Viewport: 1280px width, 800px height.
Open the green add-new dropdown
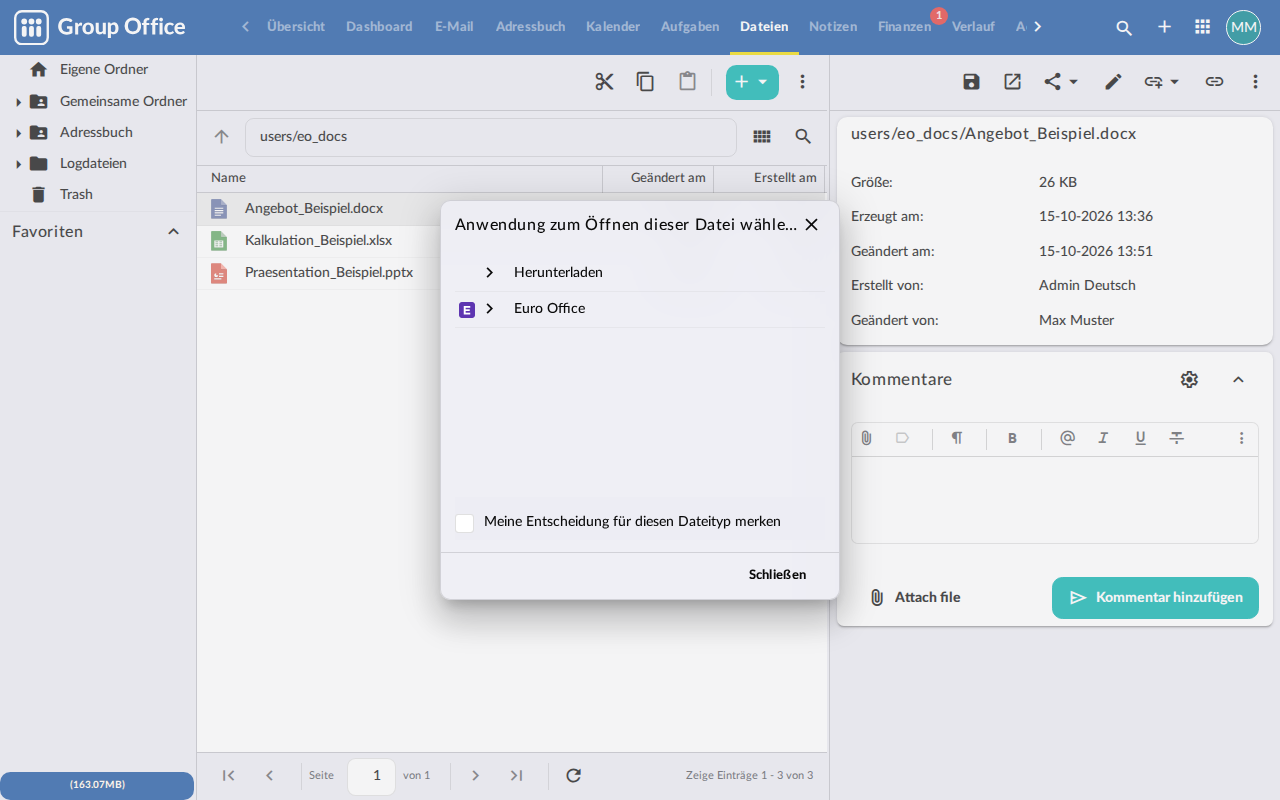coord(752,82)
